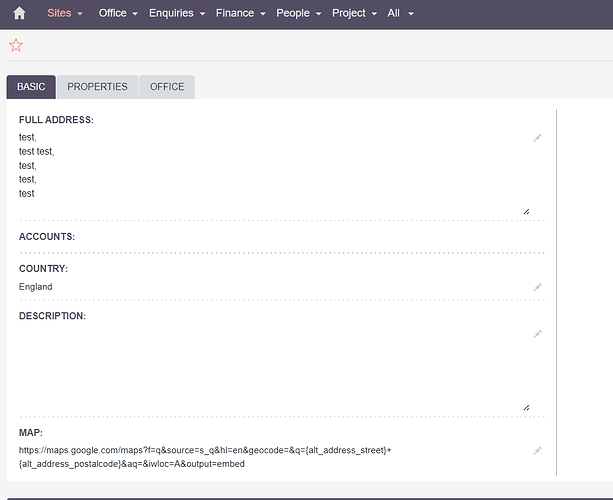Mark record as favorite with star icon
This screenshot has width=613, height=500.
pos(16,45)
